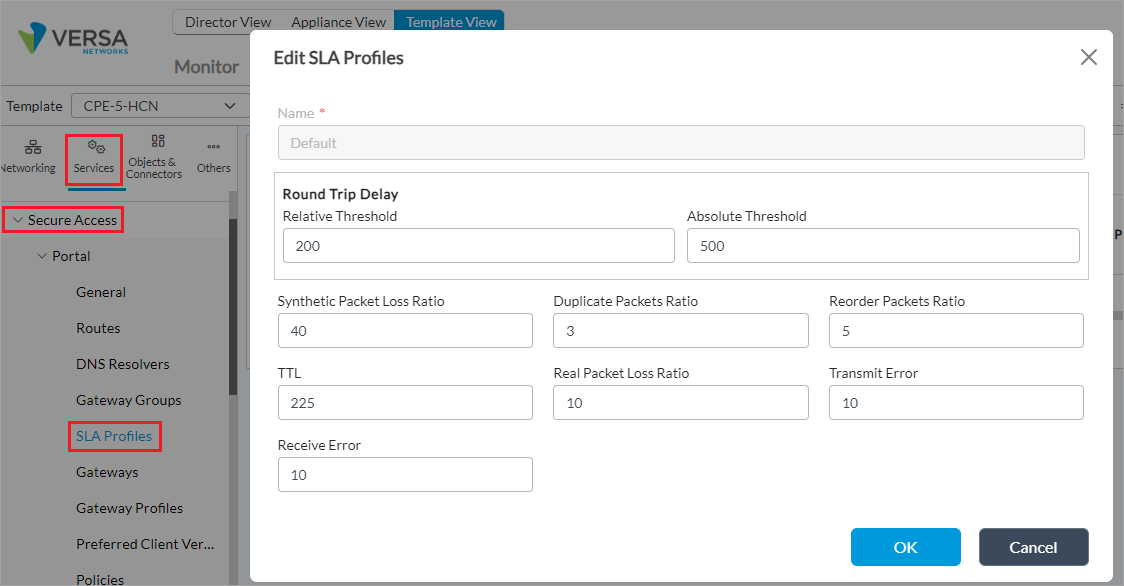Image resolution: width=1124 pixels, height=586 pixels.
Task: Click the Others ellipsis icon
Action: (x=213, y=156)
